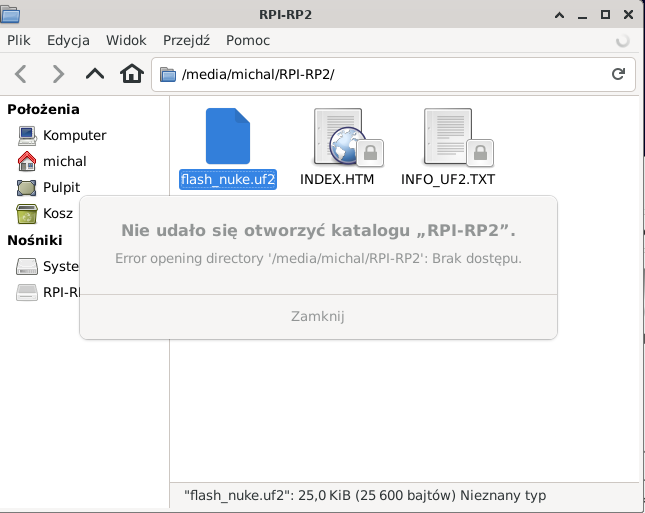
Task: Reload folder with refresh icon
Action: click(x=618, y=74)
